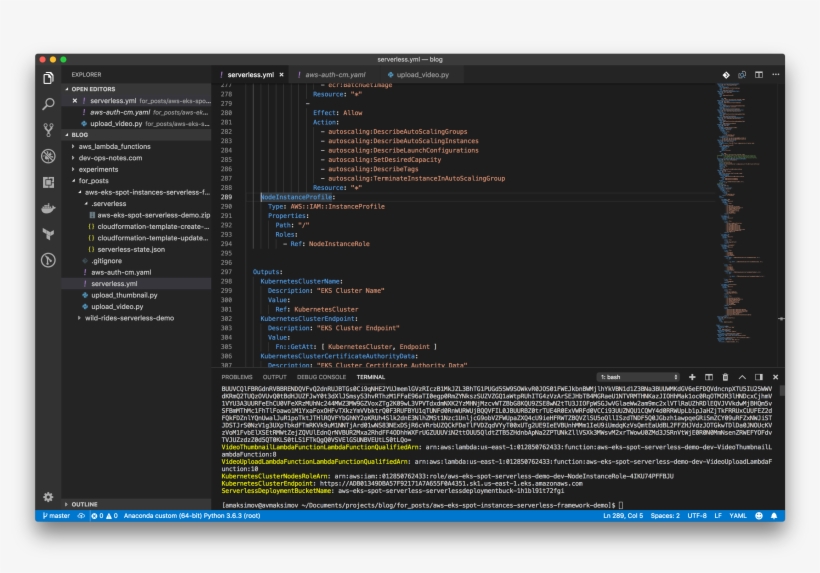The image size is (820, 573).
Task: Click the diamond source control icon in editor toolbar
Action: pos(726,75)
